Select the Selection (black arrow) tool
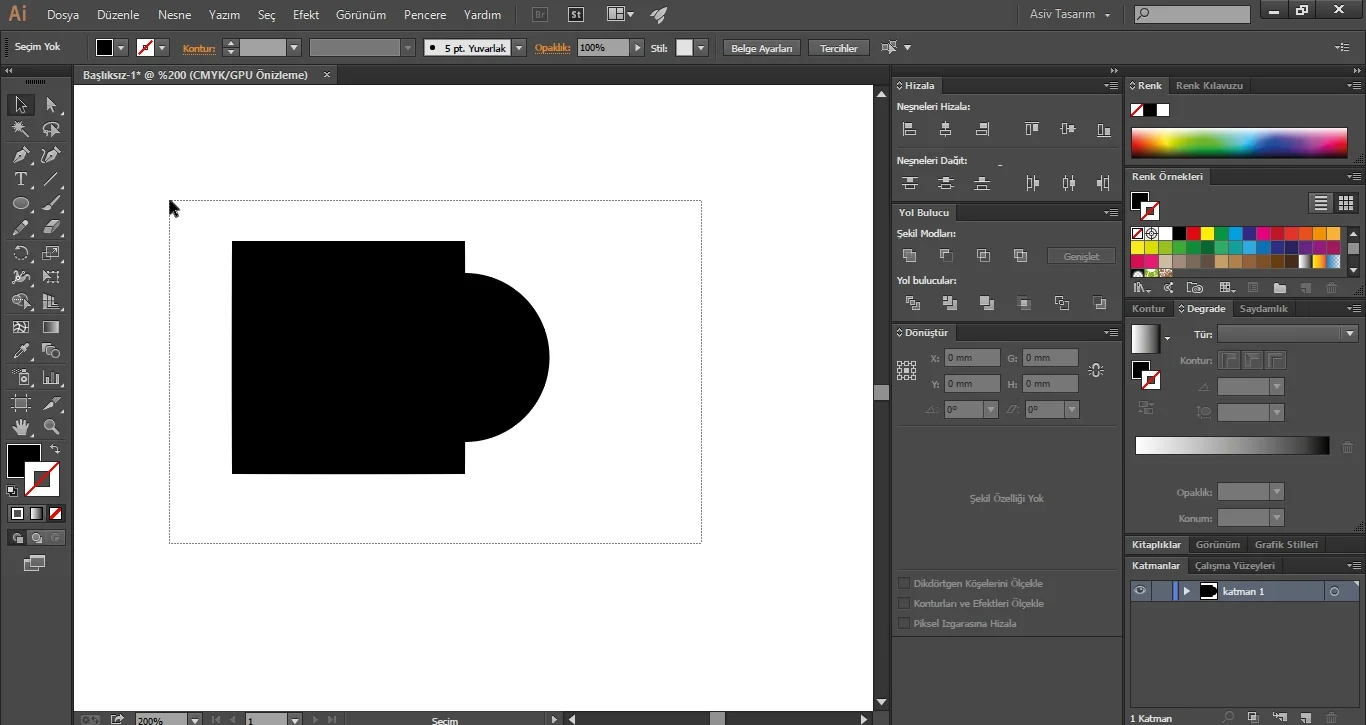The height and width of the screenshot is (725, 1366). (x=20, y=105)
